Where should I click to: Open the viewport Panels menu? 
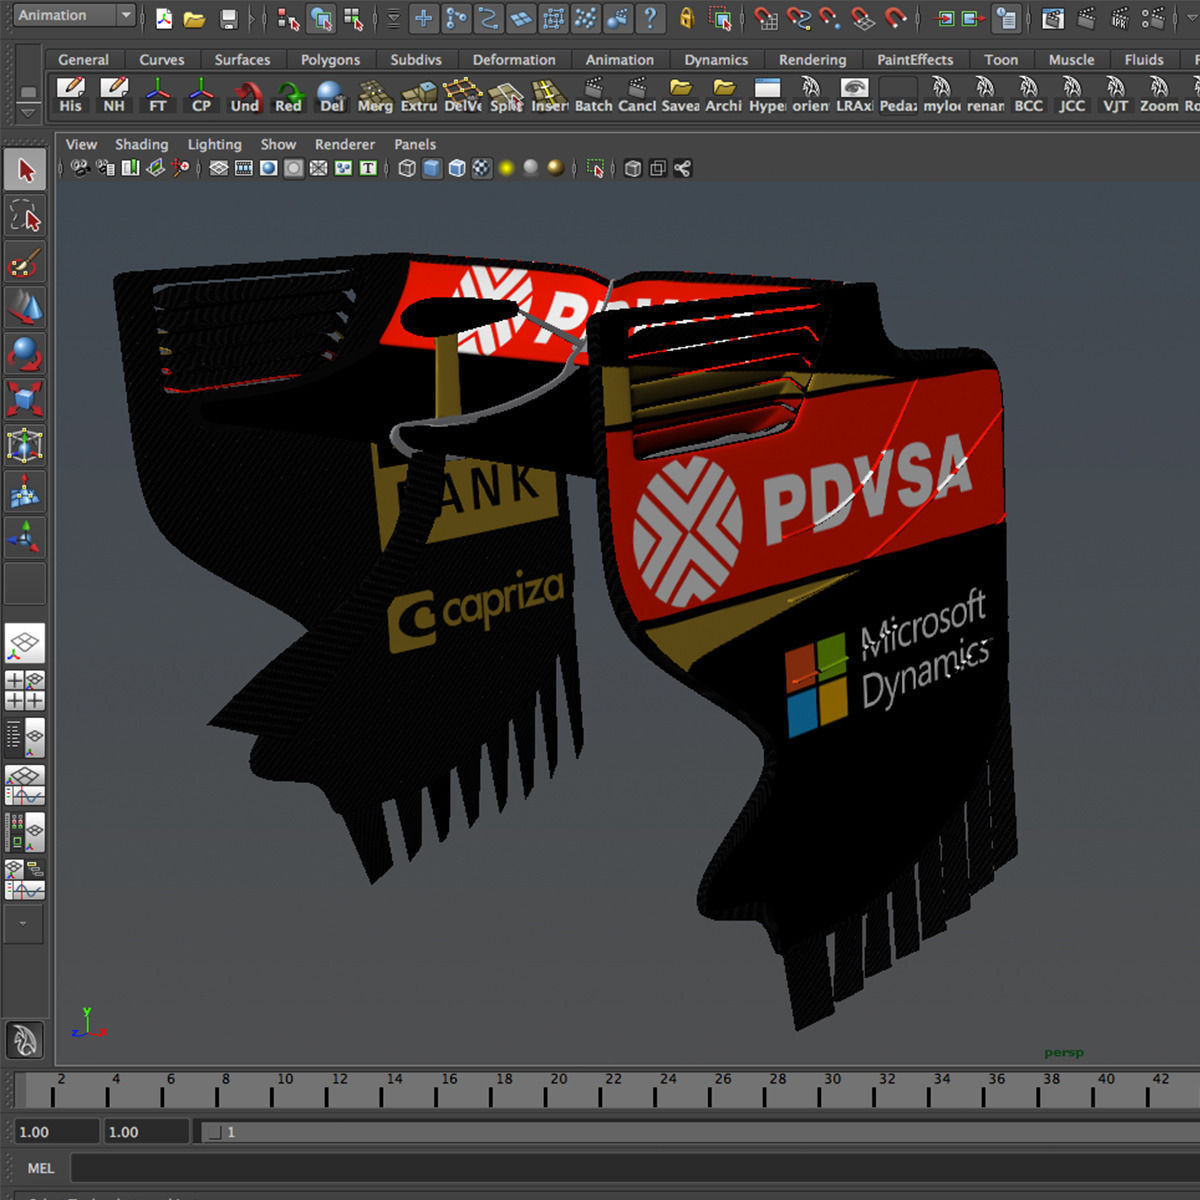[415, 144]
